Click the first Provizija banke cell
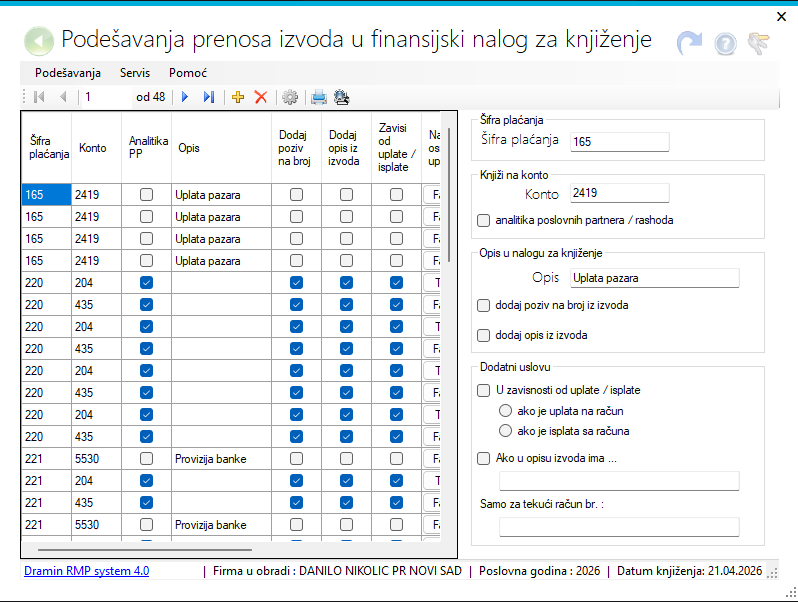The image size is (798, 602). click(x=221, y=458)
